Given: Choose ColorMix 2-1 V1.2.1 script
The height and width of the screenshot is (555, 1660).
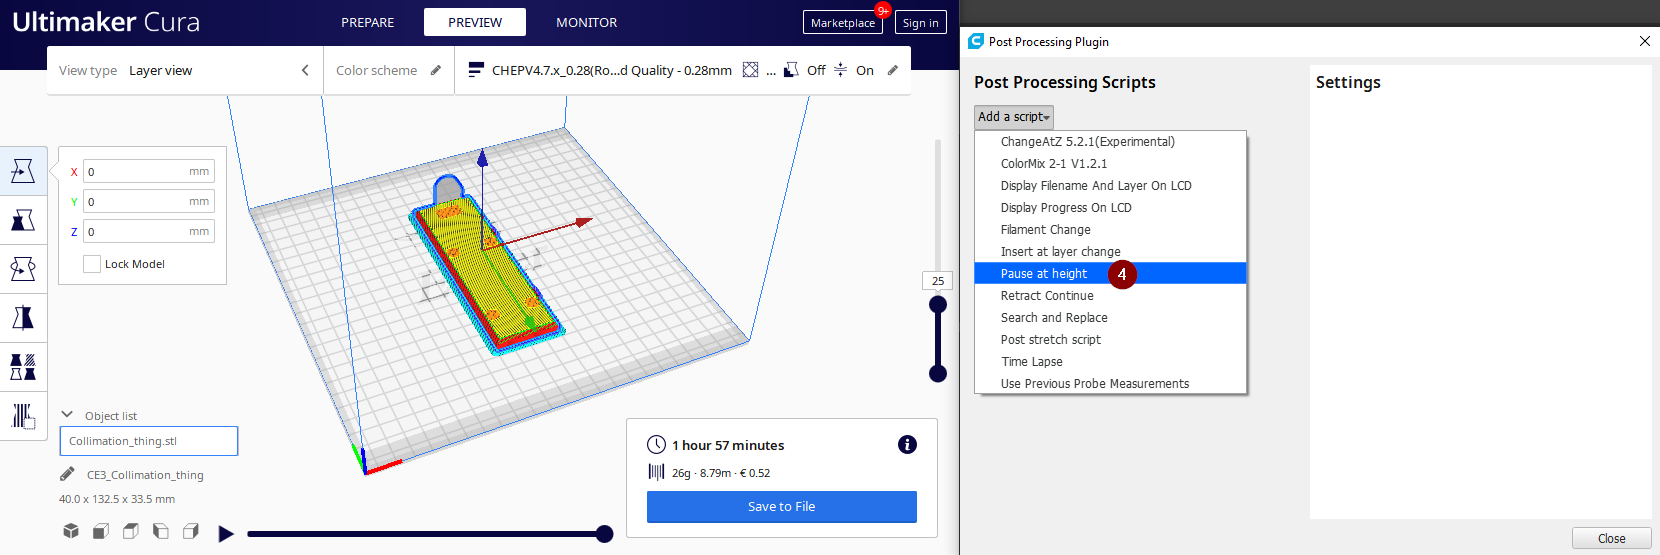Looking at the screenshot, I should coord(1111,164).
